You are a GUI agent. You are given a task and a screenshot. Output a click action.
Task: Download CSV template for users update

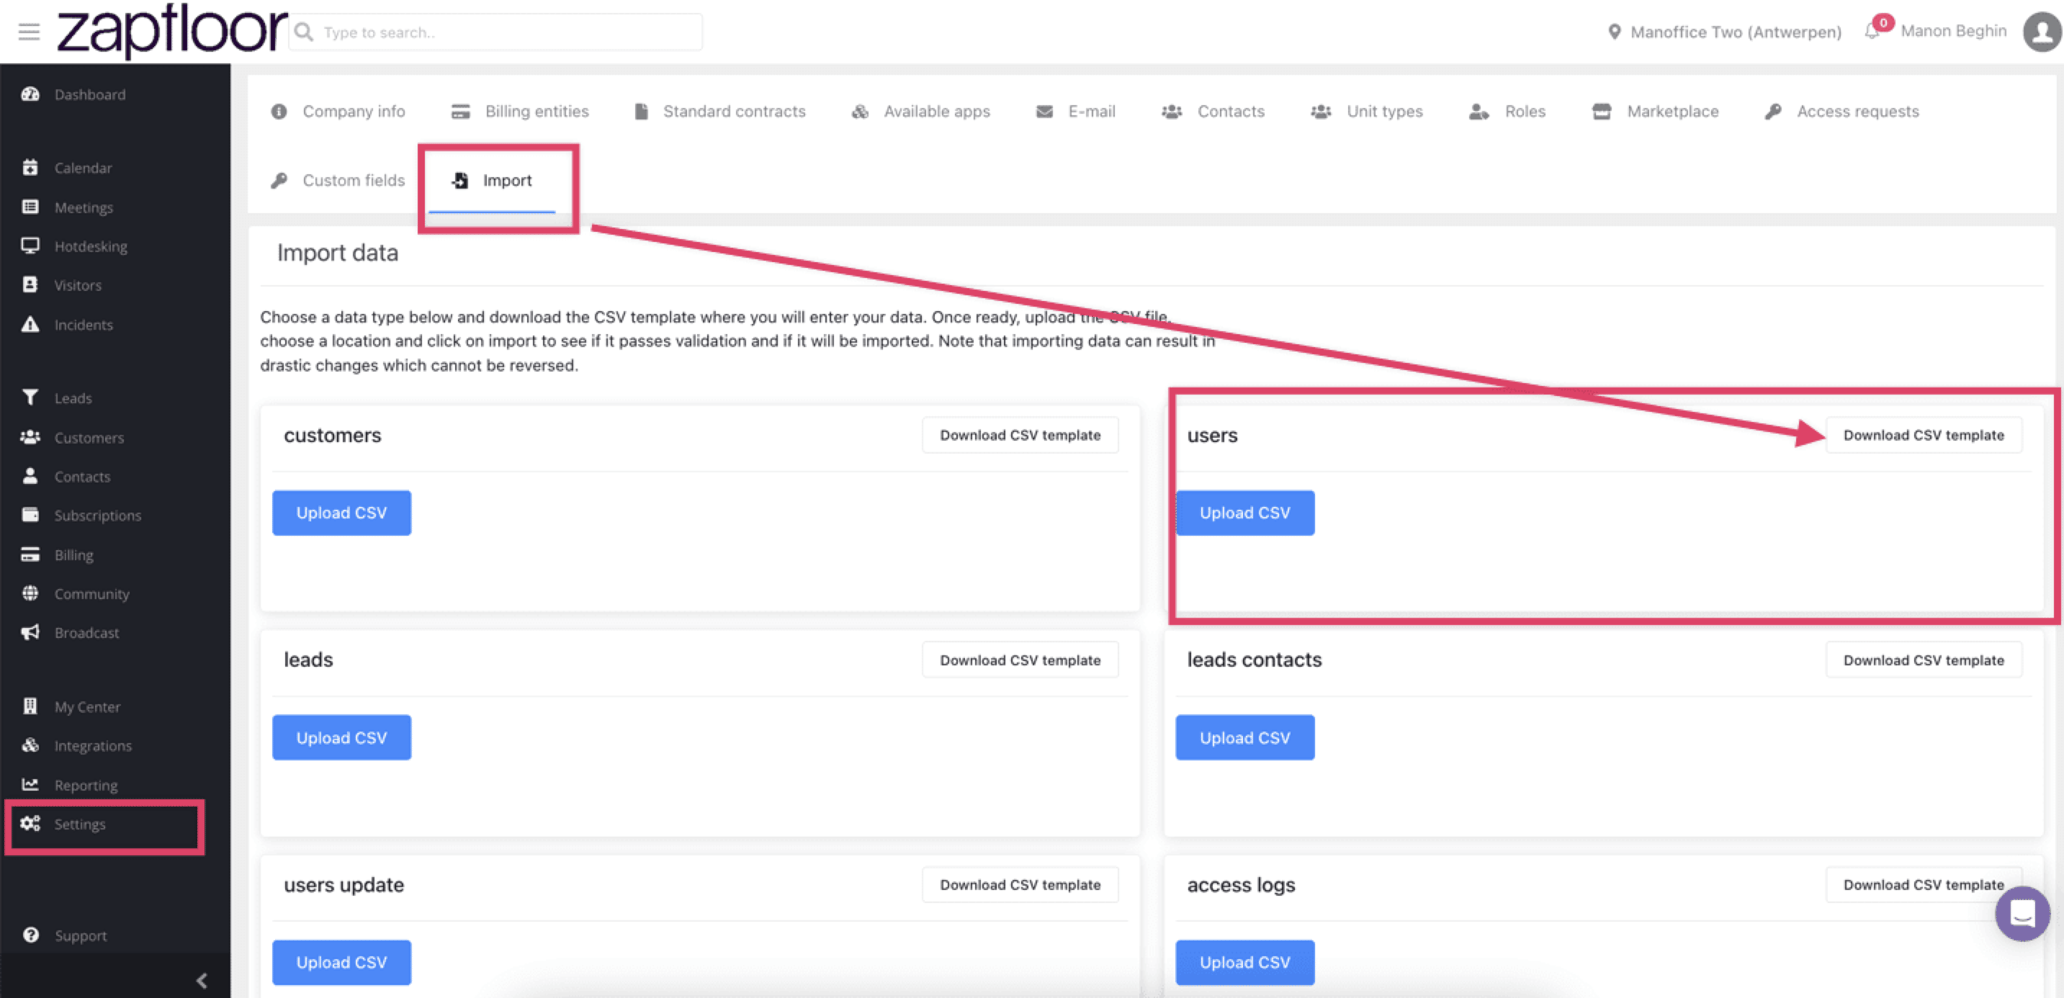pos(1020,885)
